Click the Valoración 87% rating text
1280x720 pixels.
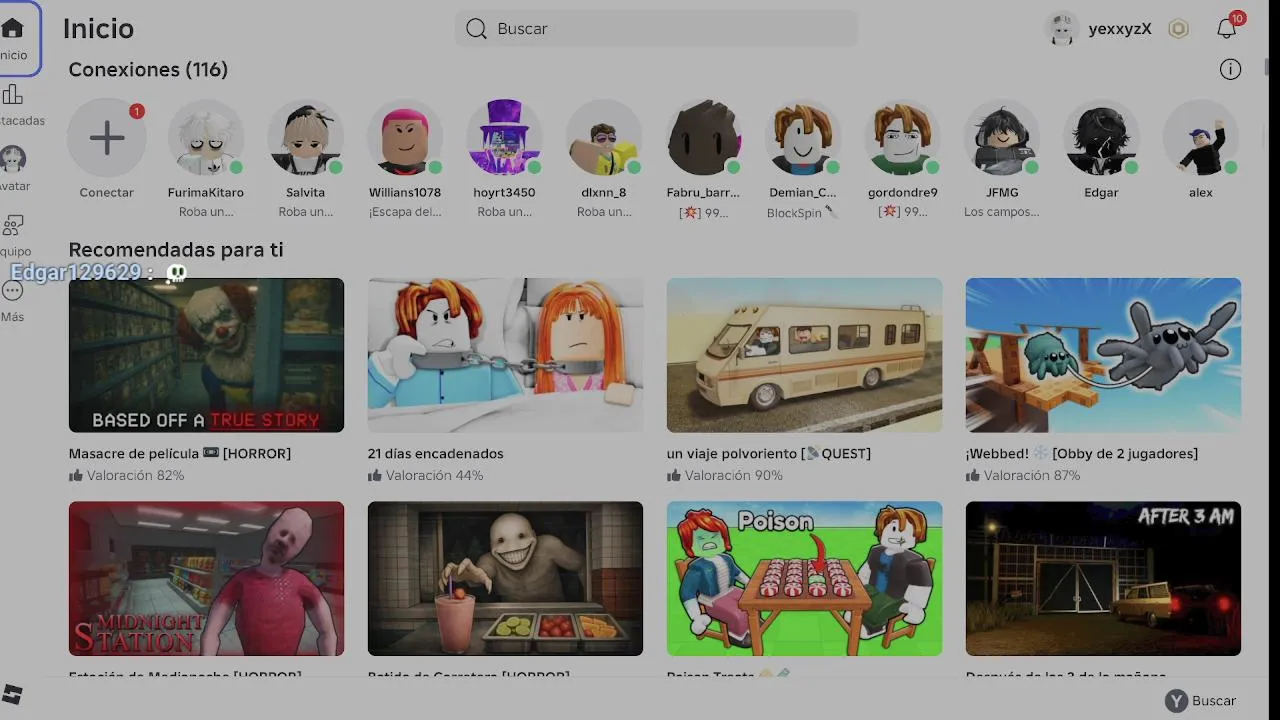[x=1033, y=476]
